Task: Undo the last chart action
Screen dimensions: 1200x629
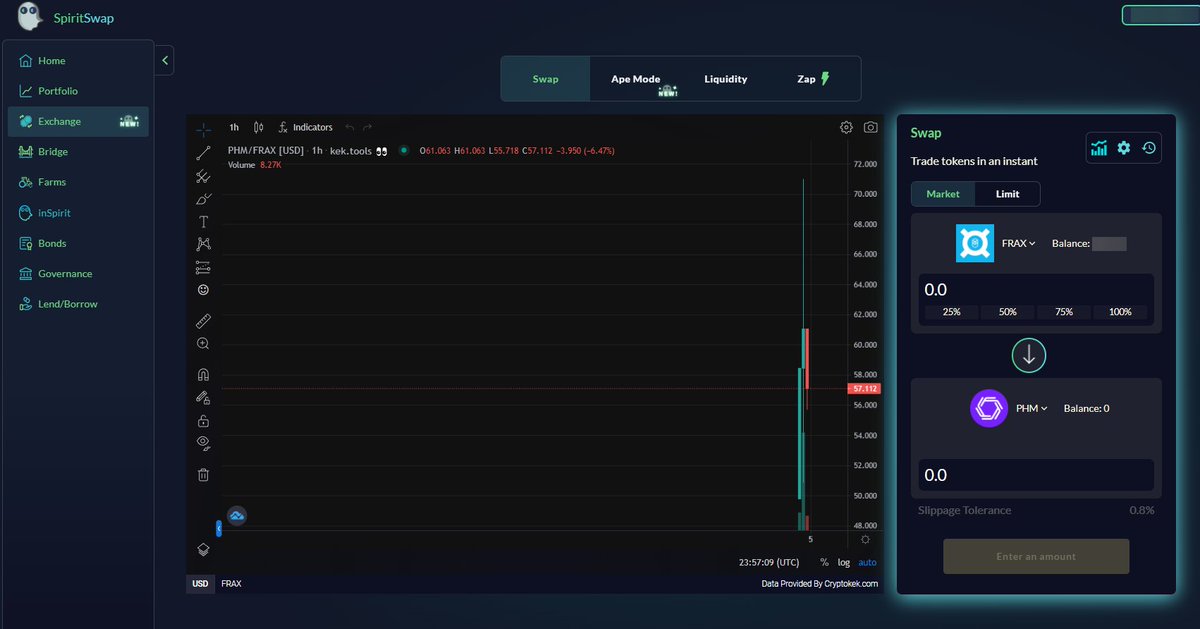Action: tap(349, 127)
